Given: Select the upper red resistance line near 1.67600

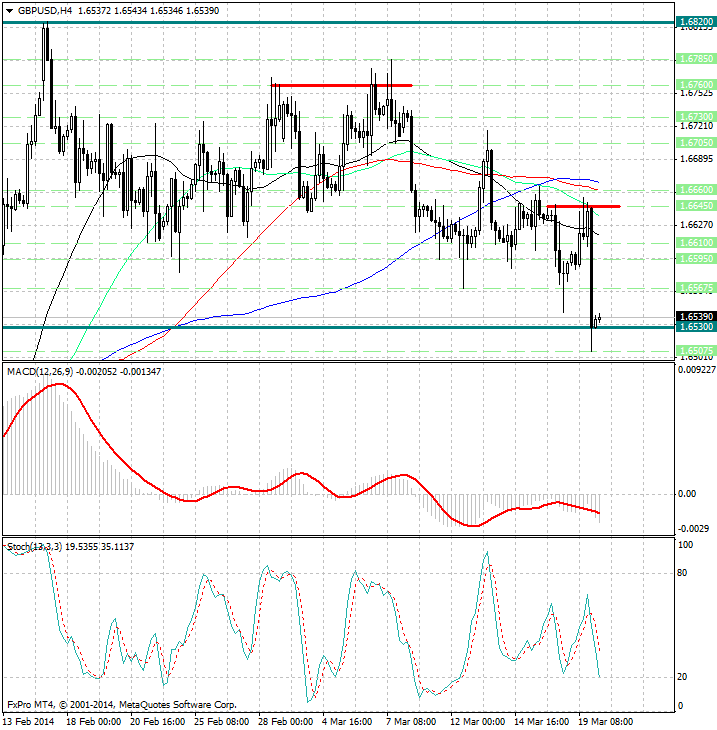Looking at the screenshot, I should click(340, 85).
